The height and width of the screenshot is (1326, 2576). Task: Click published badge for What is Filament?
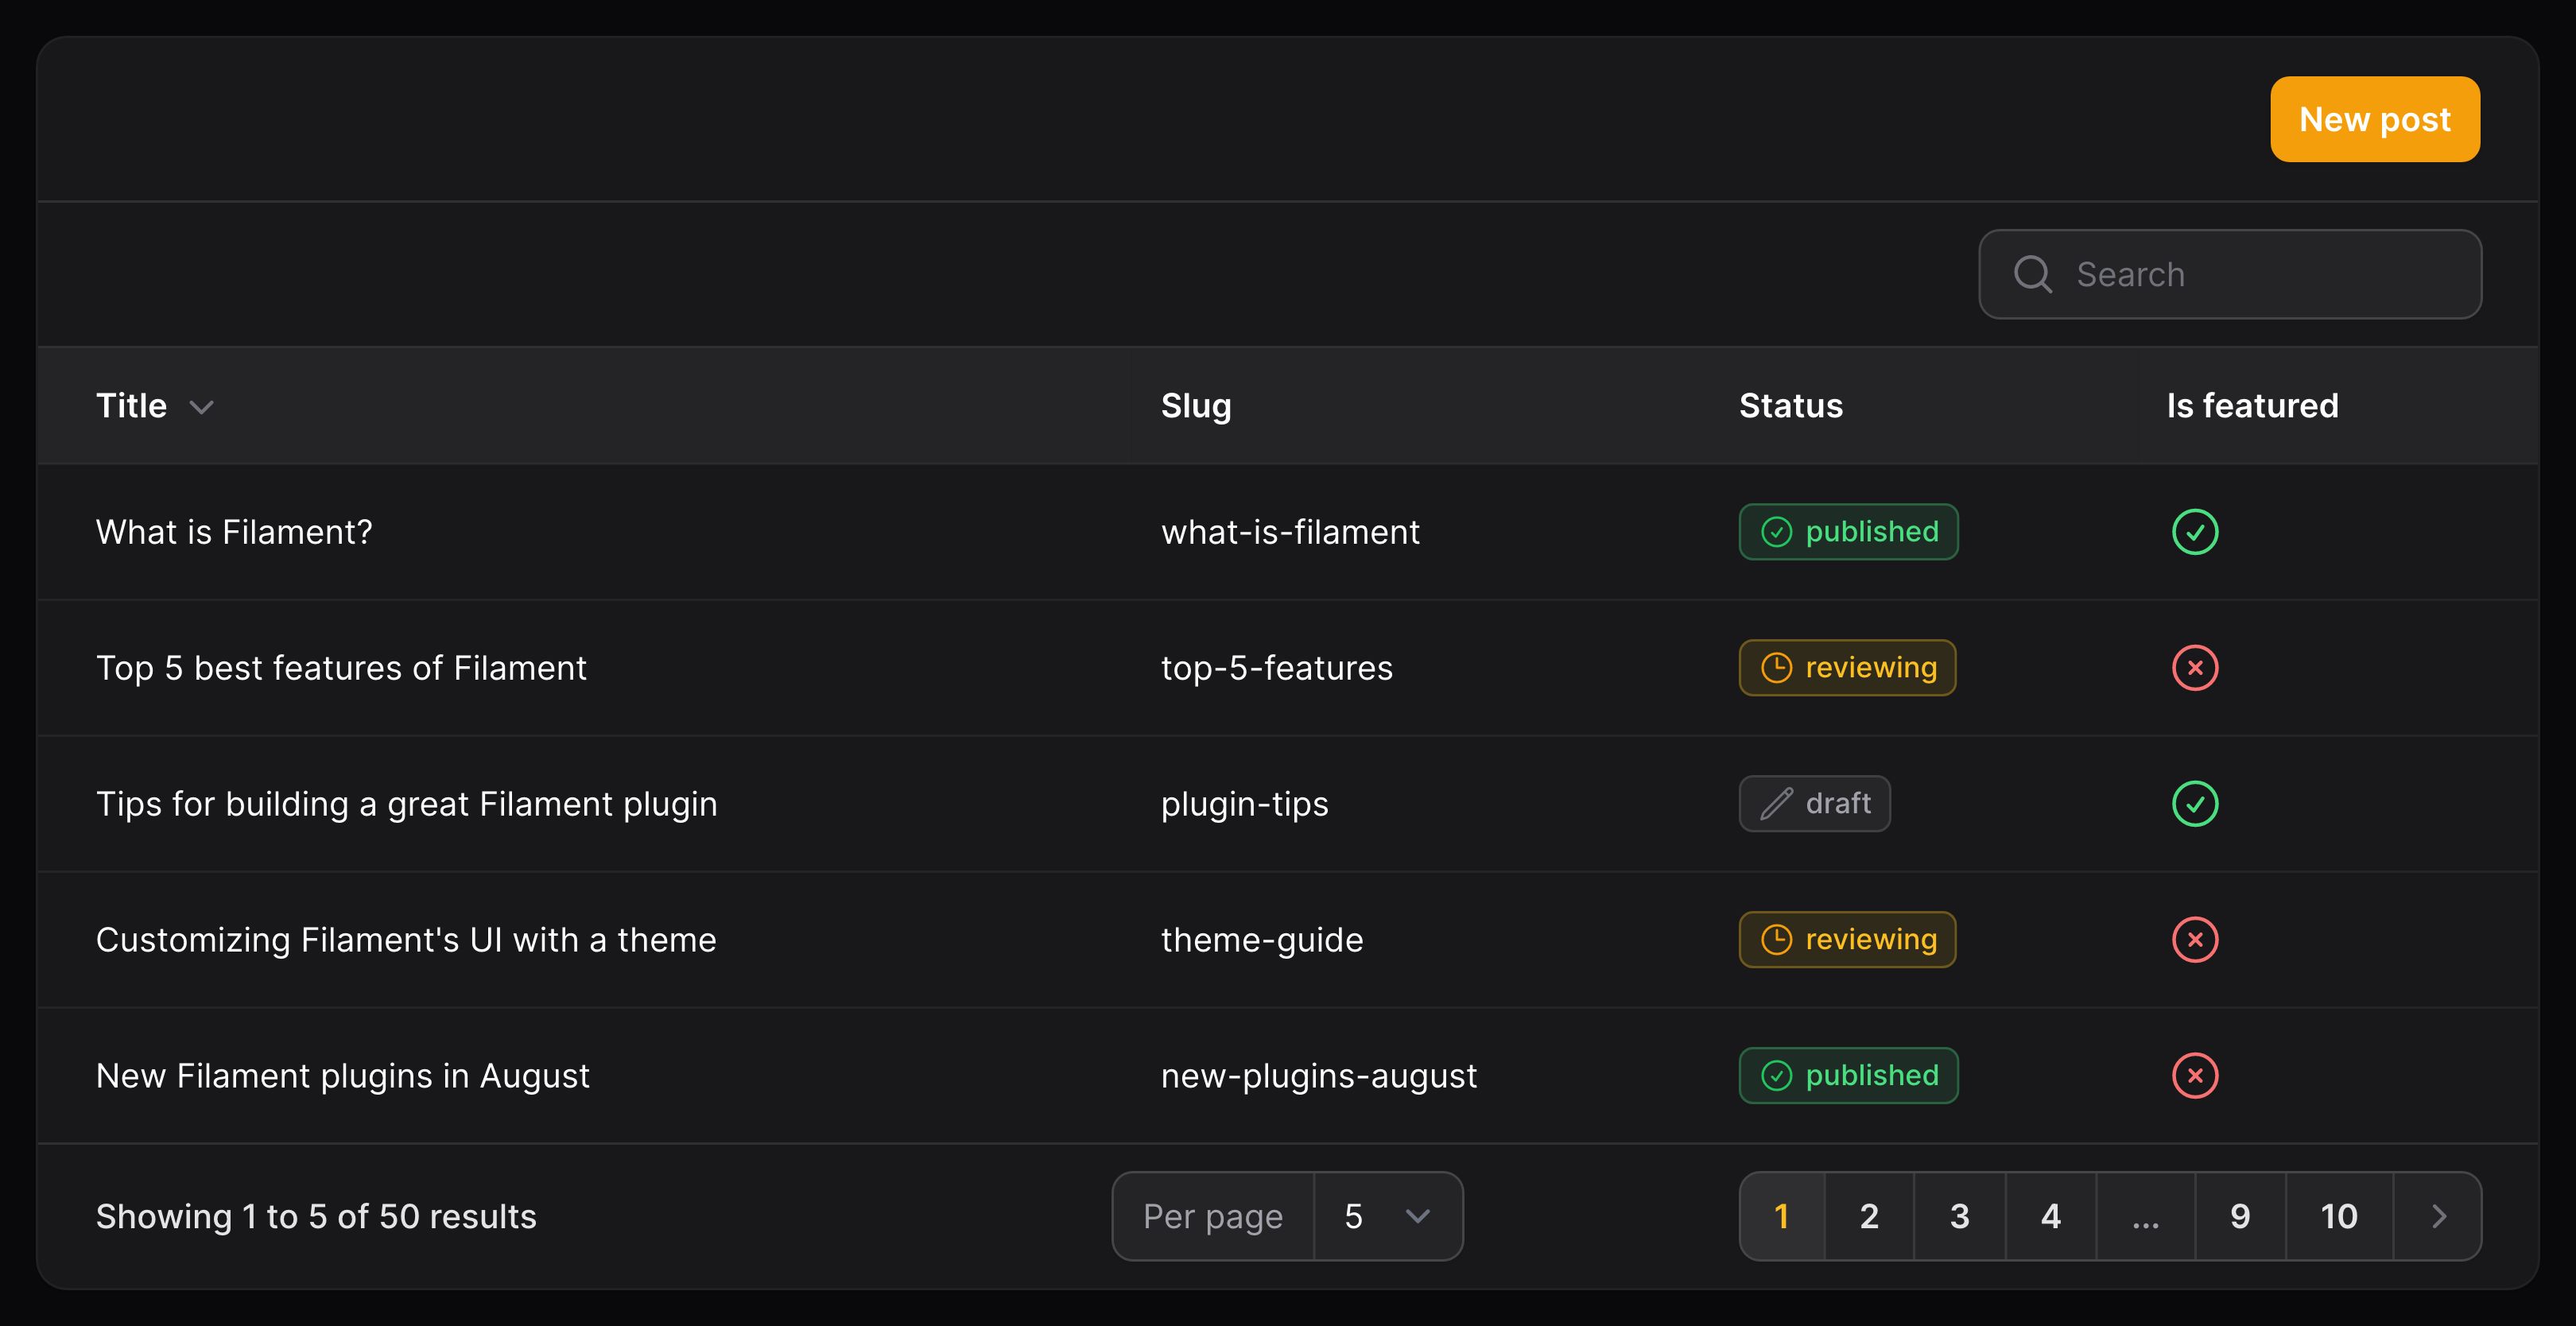1848,532
